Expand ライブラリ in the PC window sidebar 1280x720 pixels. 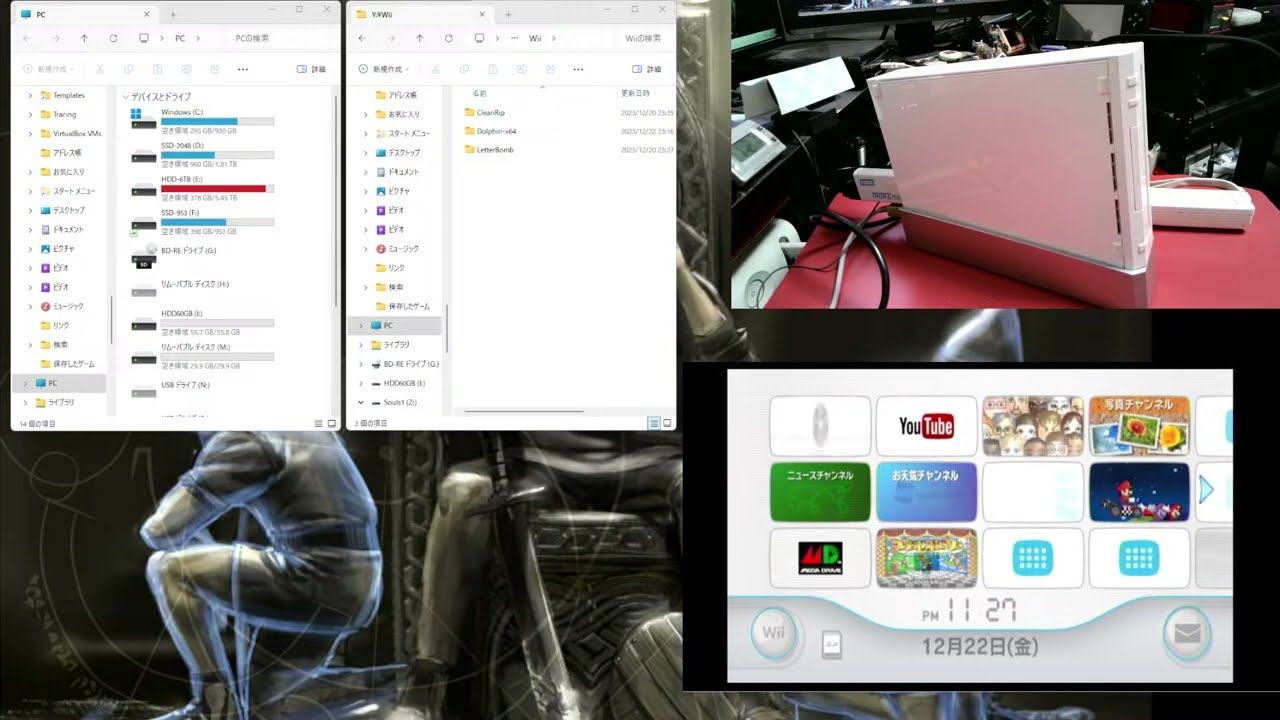tap(25, 402)
